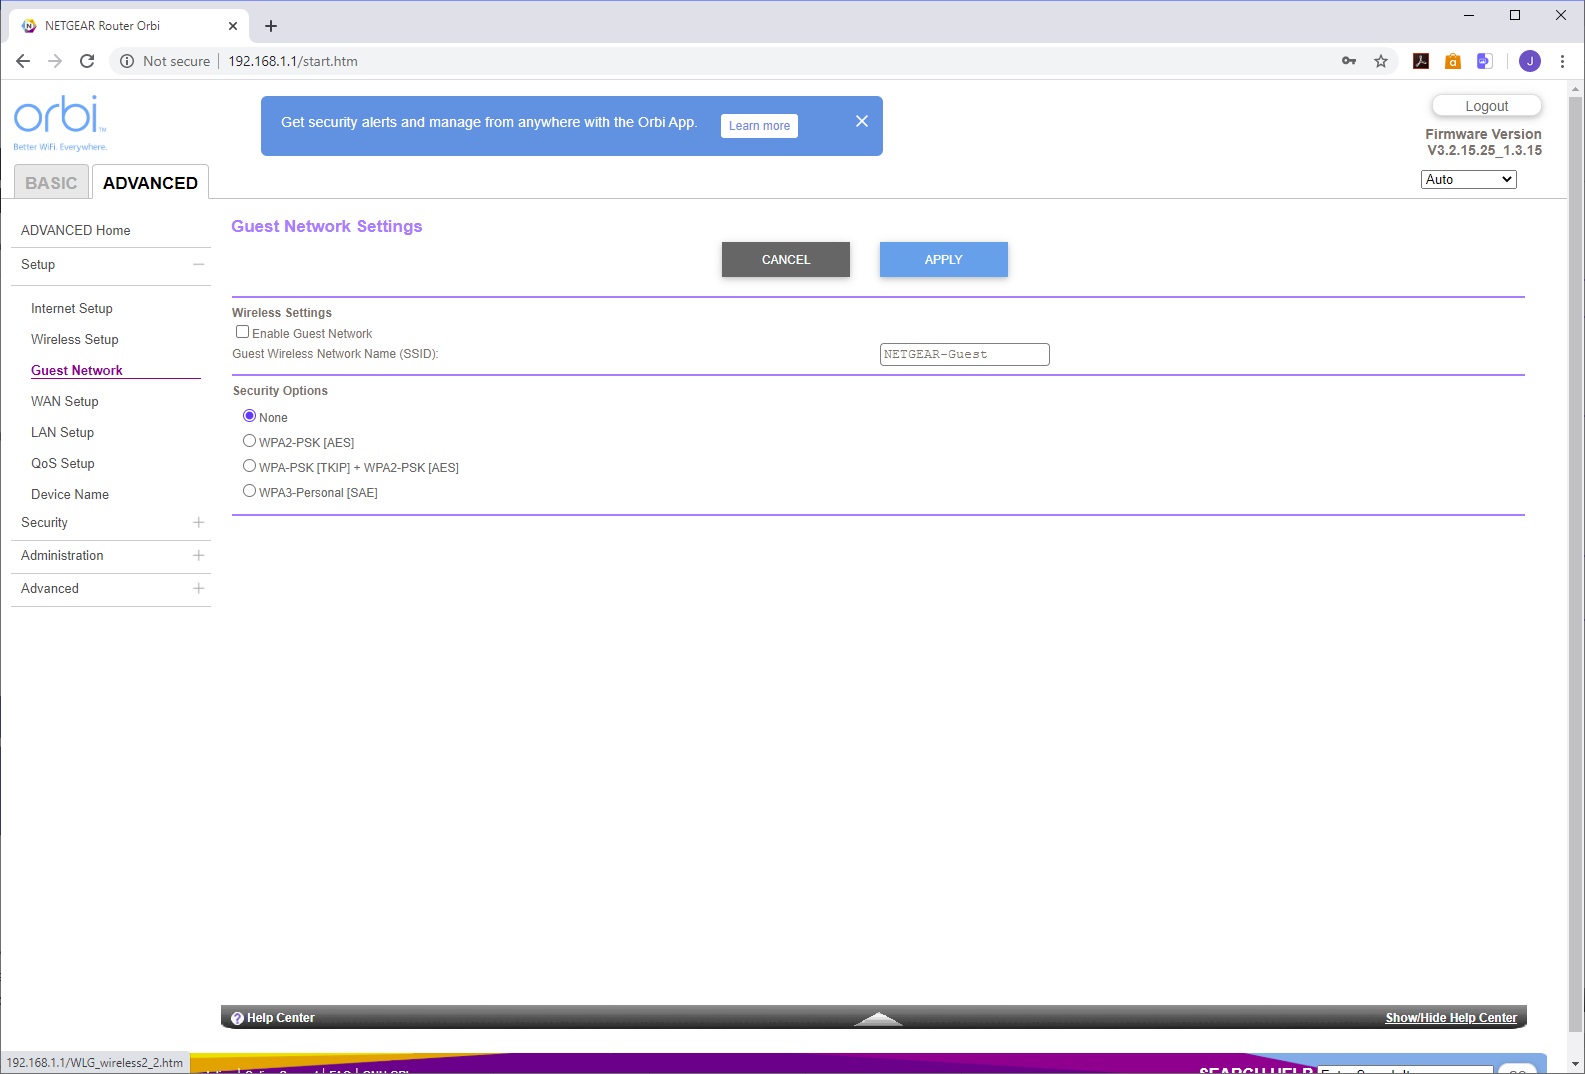The height and width of the screenshot is (1074, 1585).
Task: Open Guest Network in the sidebar
Action: tap(77, 370)
